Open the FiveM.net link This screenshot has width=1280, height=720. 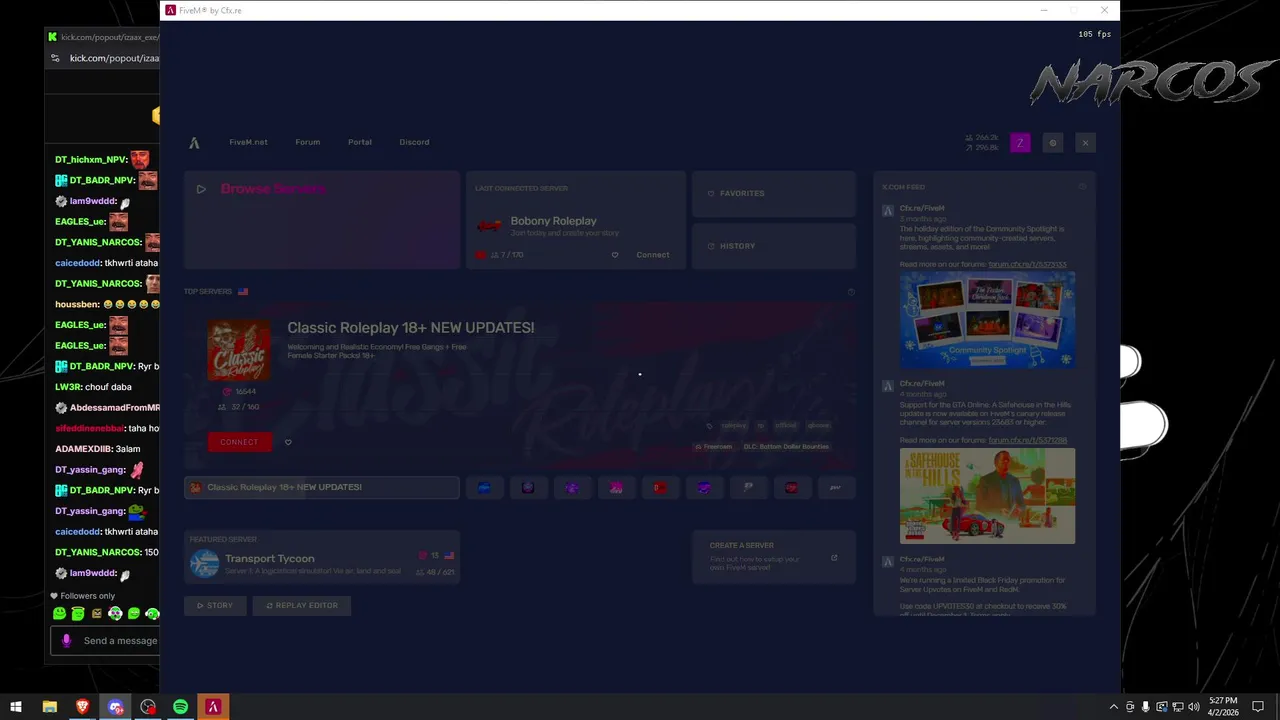pyautogui.click(x=248, y=142)
